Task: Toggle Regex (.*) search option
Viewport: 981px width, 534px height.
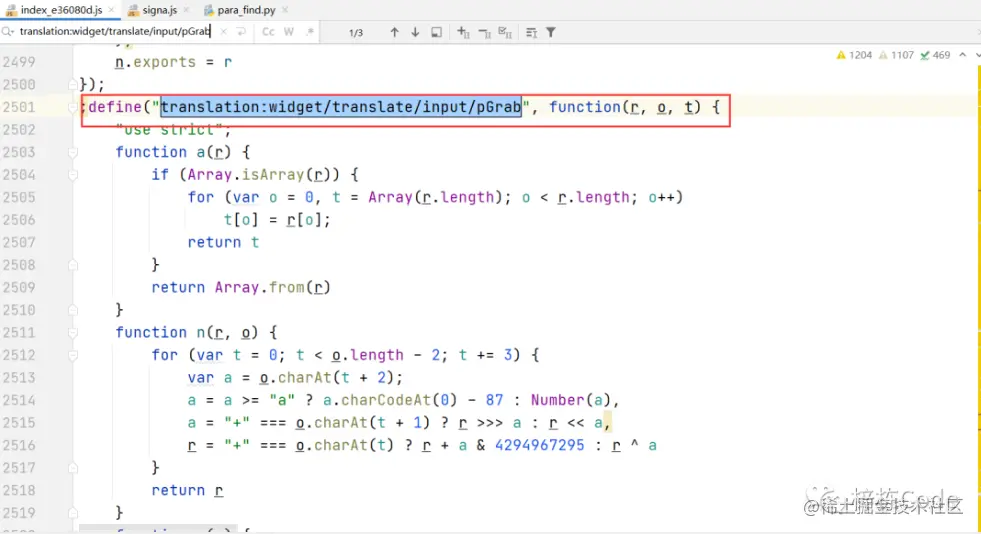Action: click(x=310, y=31)
